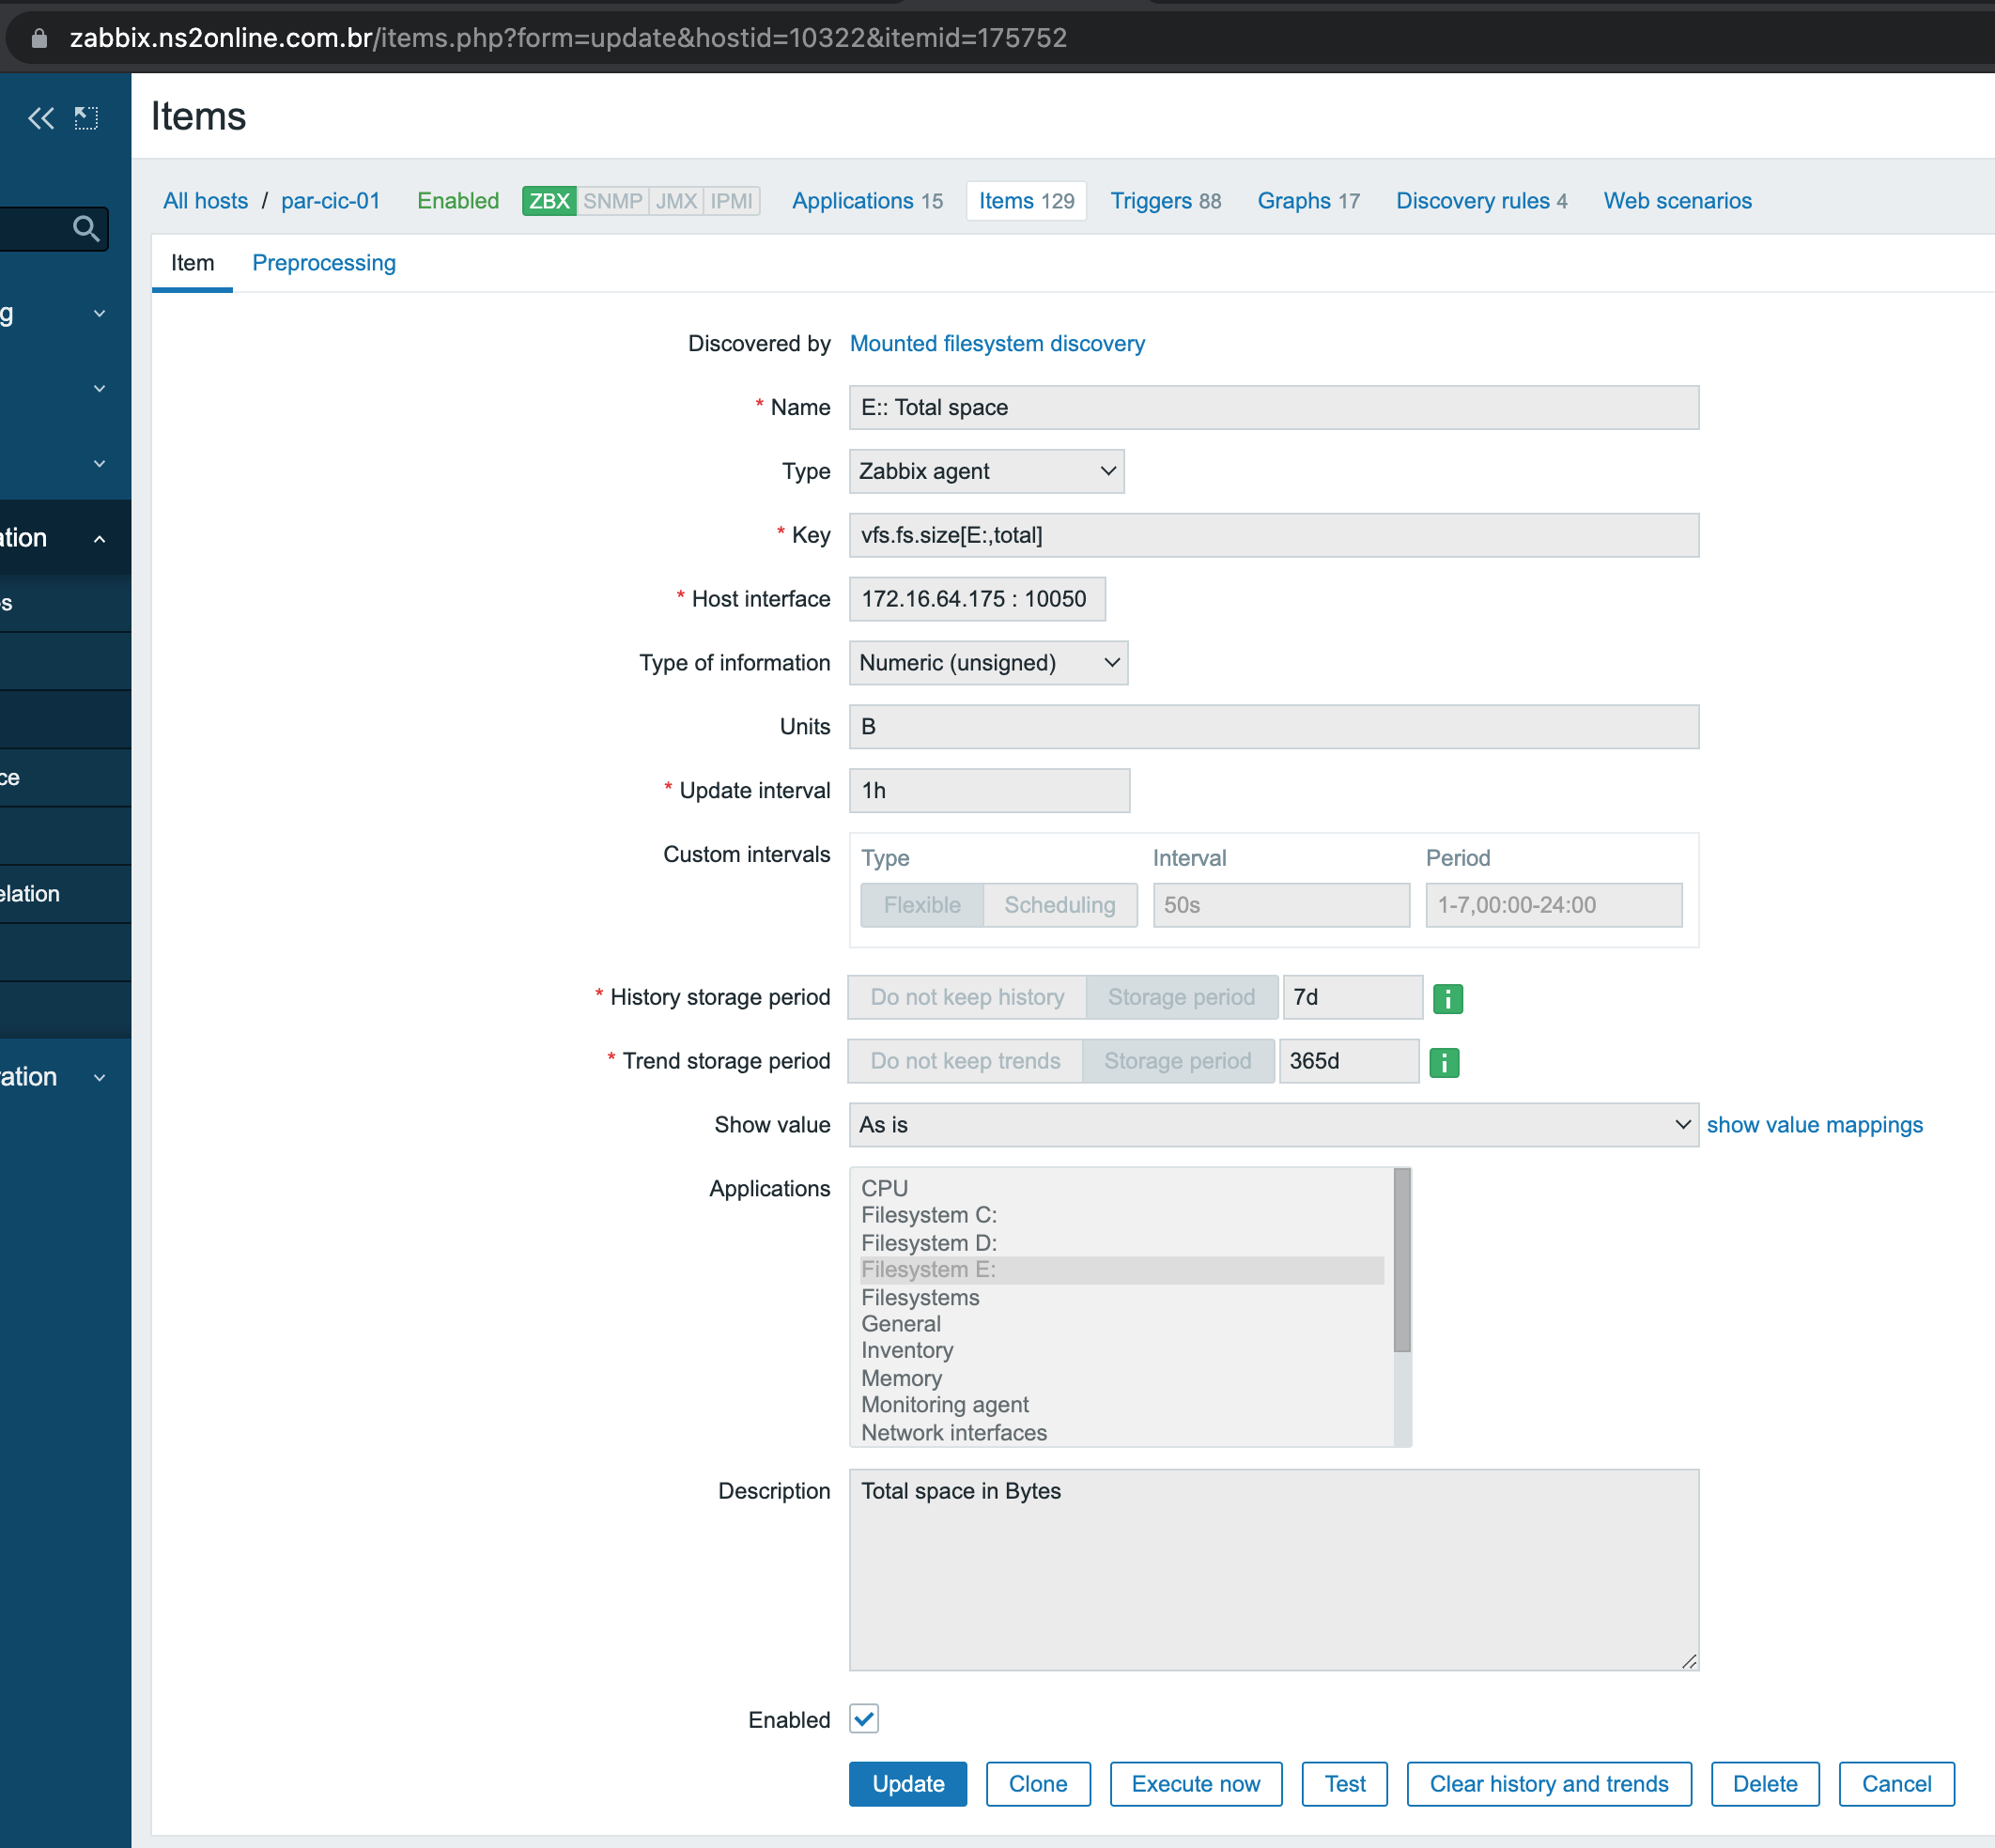This screenshot has height=1848, width=1995.
Task: Open par-cic-01 host link
Action: point(330,201)
